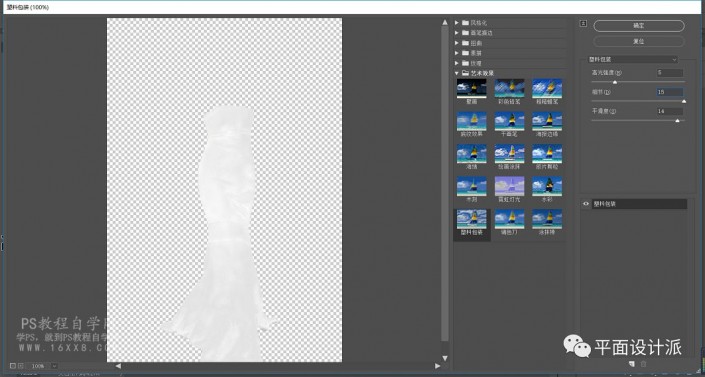Click the preview scroll right arrow
Screen dimensions: 705x377
click(x=437, y=366)
